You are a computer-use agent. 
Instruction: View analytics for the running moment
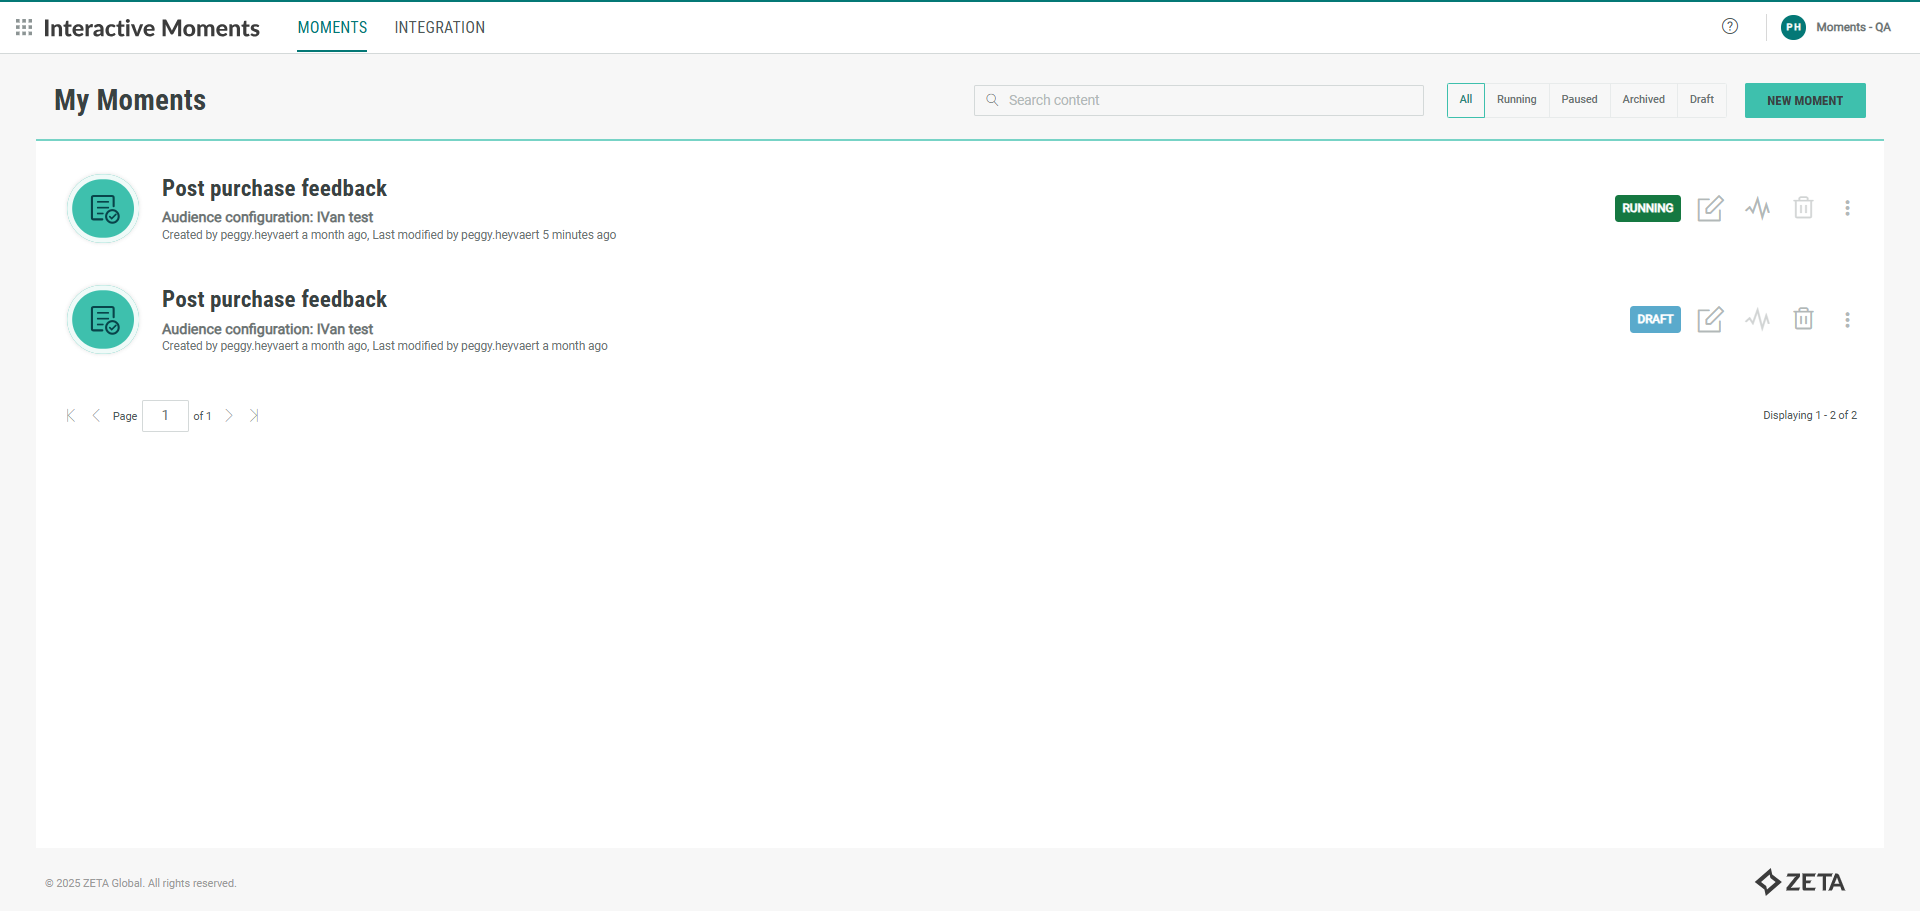(x=1757, y=208)
